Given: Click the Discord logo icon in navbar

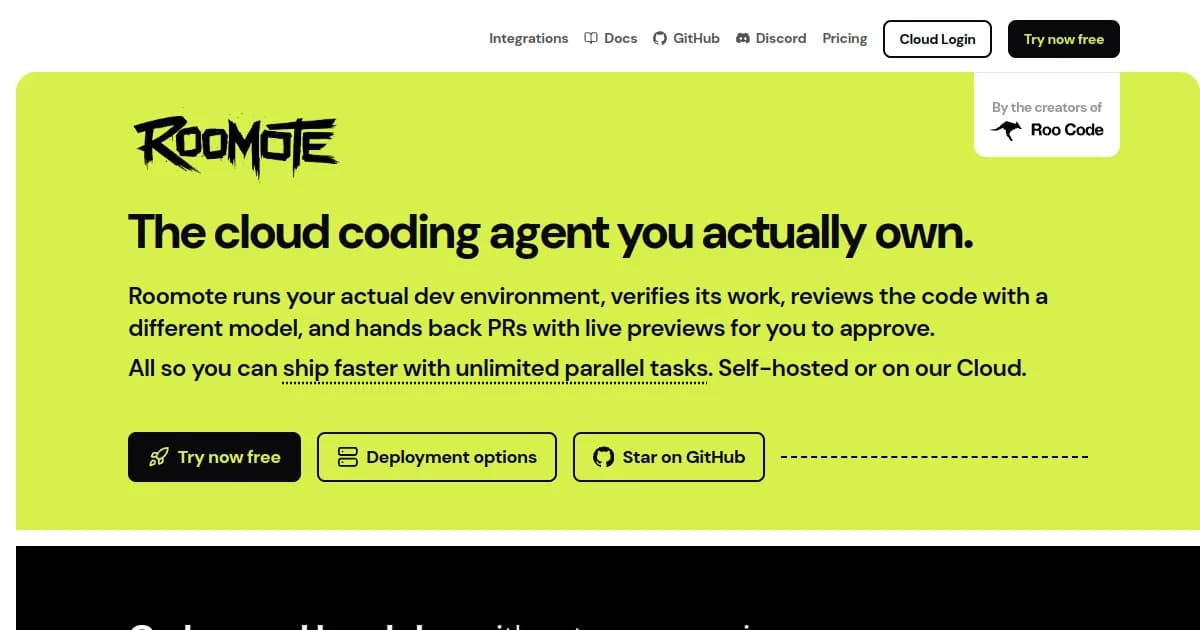Looking at the screenshot, I should point(743,38).
